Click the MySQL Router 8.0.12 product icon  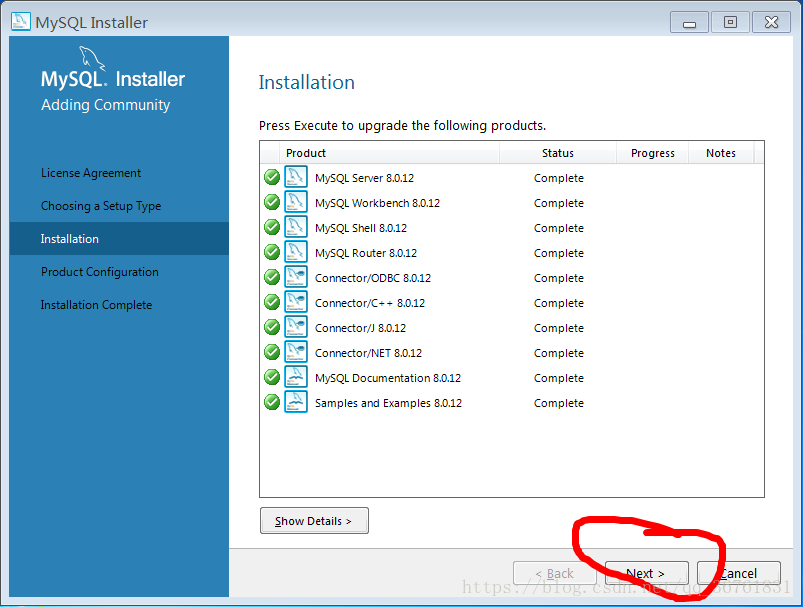tap(296, 253)
